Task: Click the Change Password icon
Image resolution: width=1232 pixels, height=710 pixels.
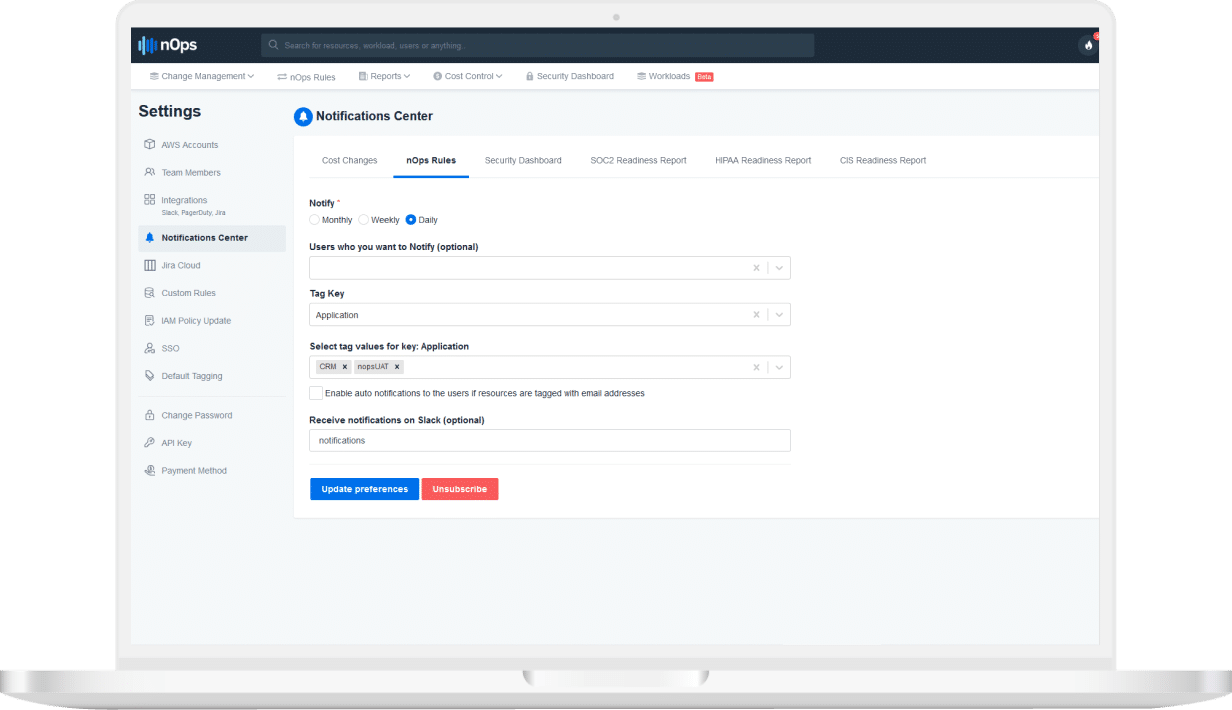Action: click(x=149, y=415)
